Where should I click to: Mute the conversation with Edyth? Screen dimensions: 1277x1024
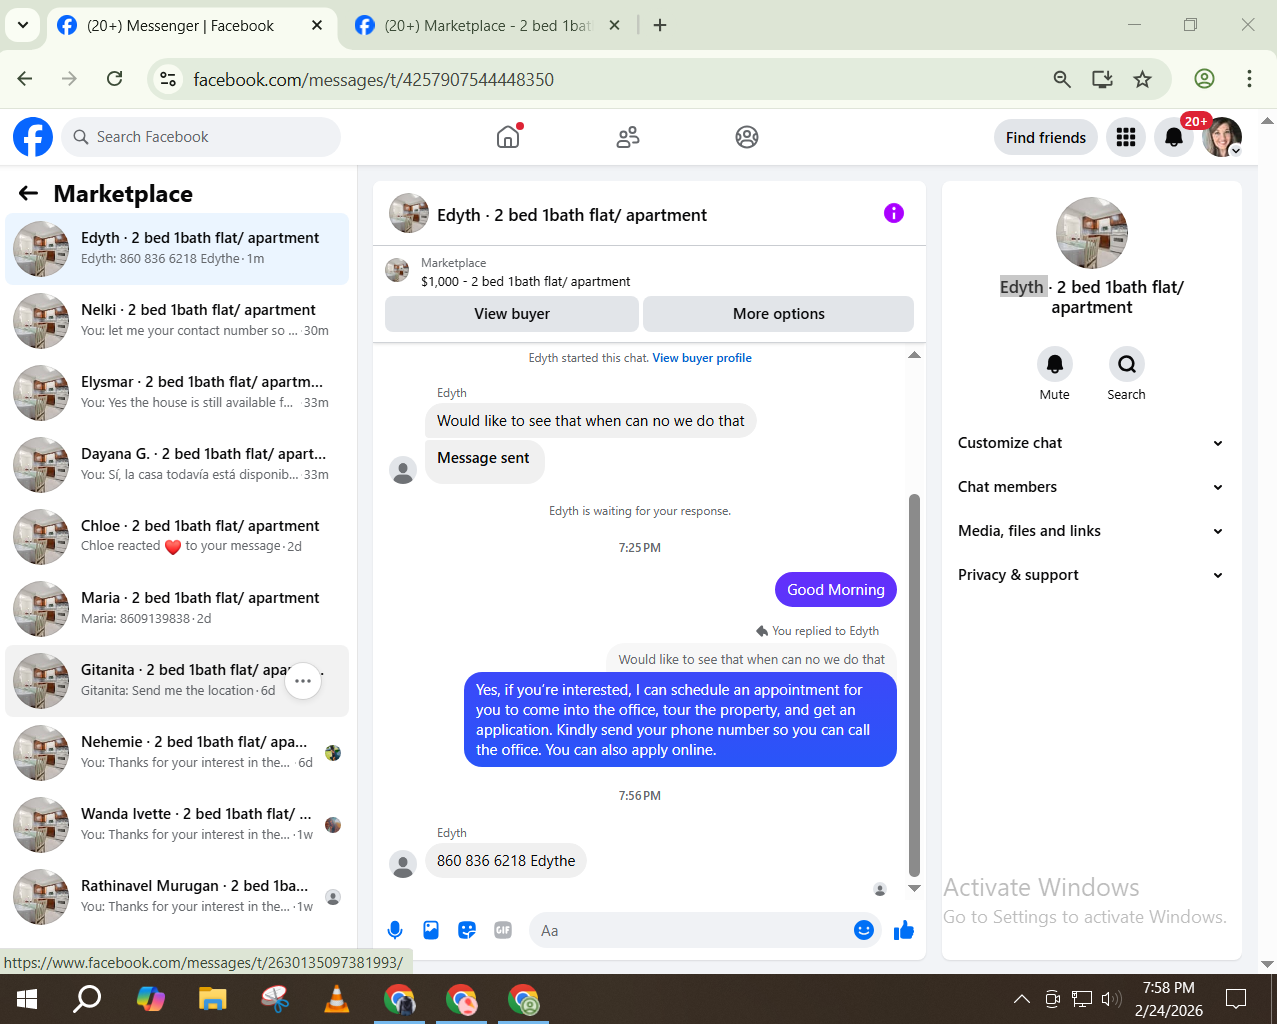(1055, 364)
